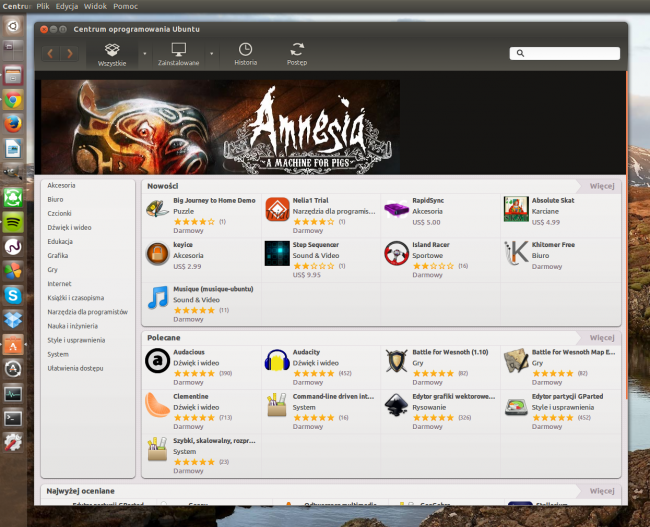Open Skype from the dock
This screenshot has width=650, height=527.
point(13,296)
